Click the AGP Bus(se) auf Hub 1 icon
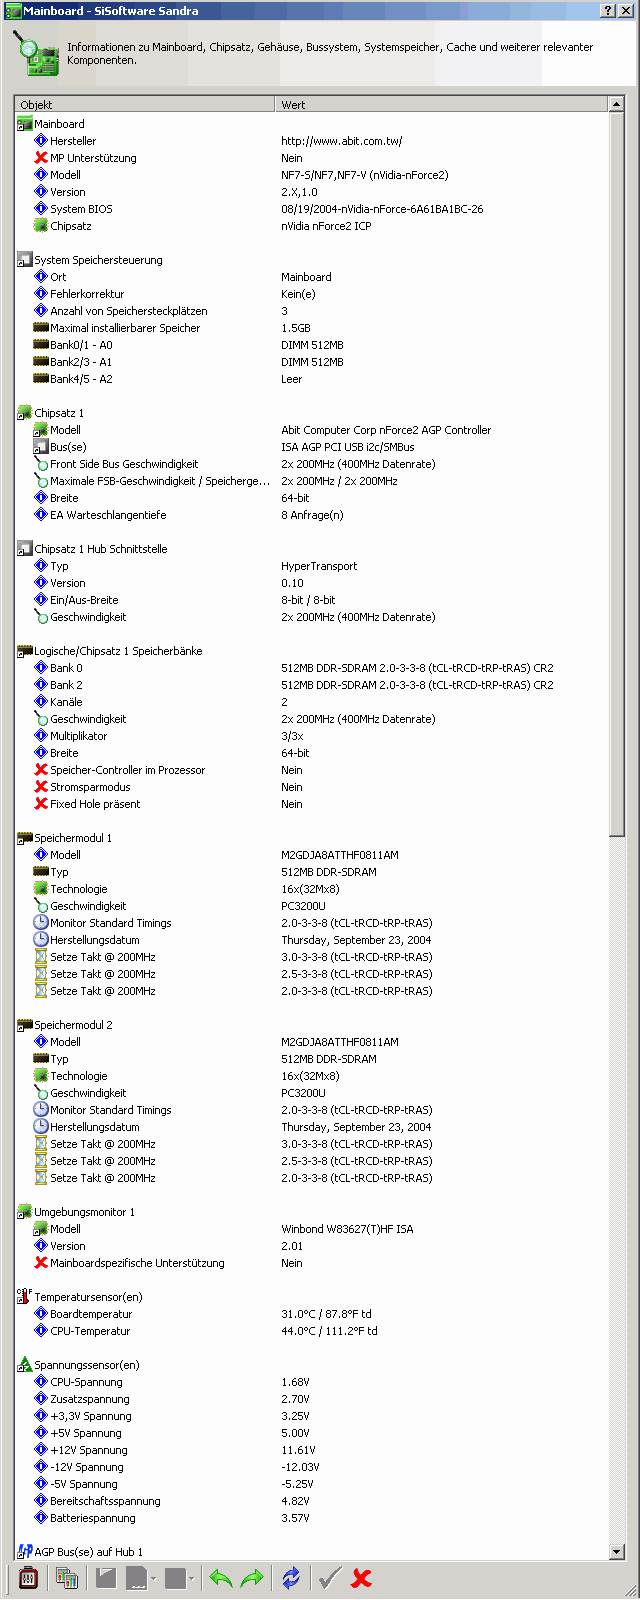The image size is (640, 1600). [25, 1552]
